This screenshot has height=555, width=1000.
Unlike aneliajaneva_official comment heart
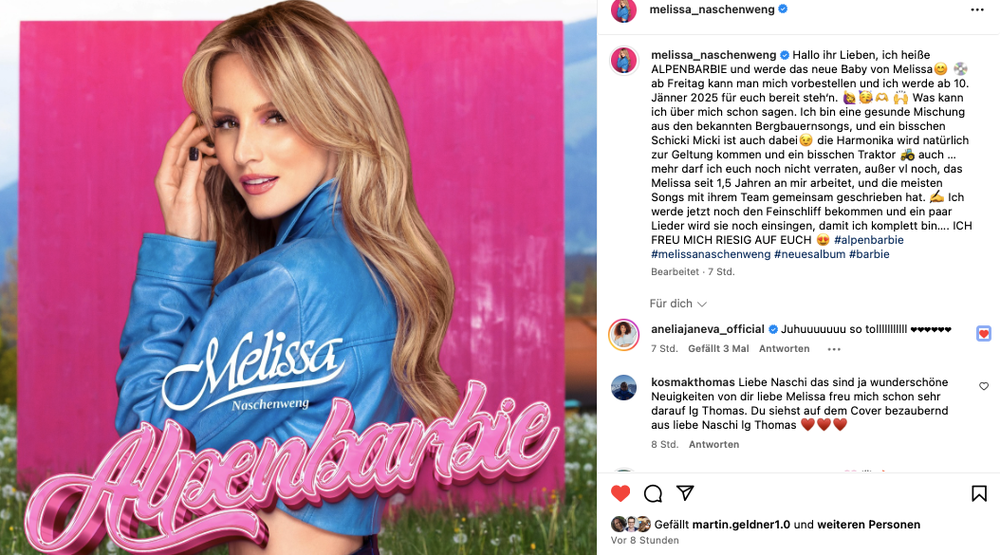983,333
